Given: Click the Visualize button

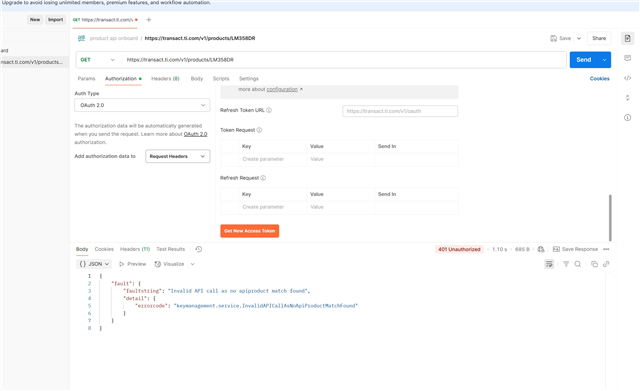Looking at the screenshot, I should [169, 264].
